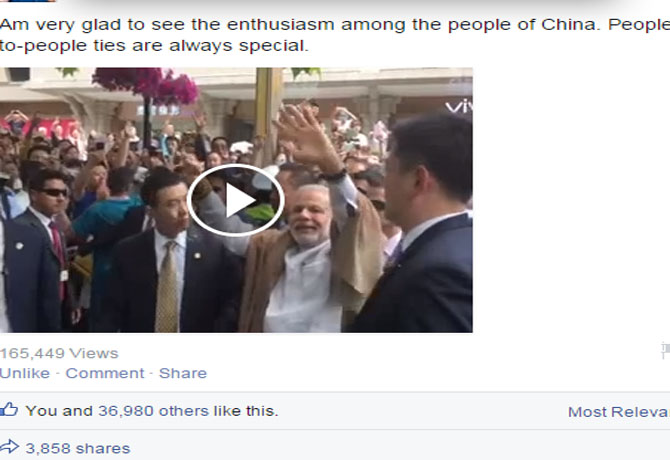Screen dimensions: 670x460
Task: Click the vivo watermark on the video
Action: point(459,106)
